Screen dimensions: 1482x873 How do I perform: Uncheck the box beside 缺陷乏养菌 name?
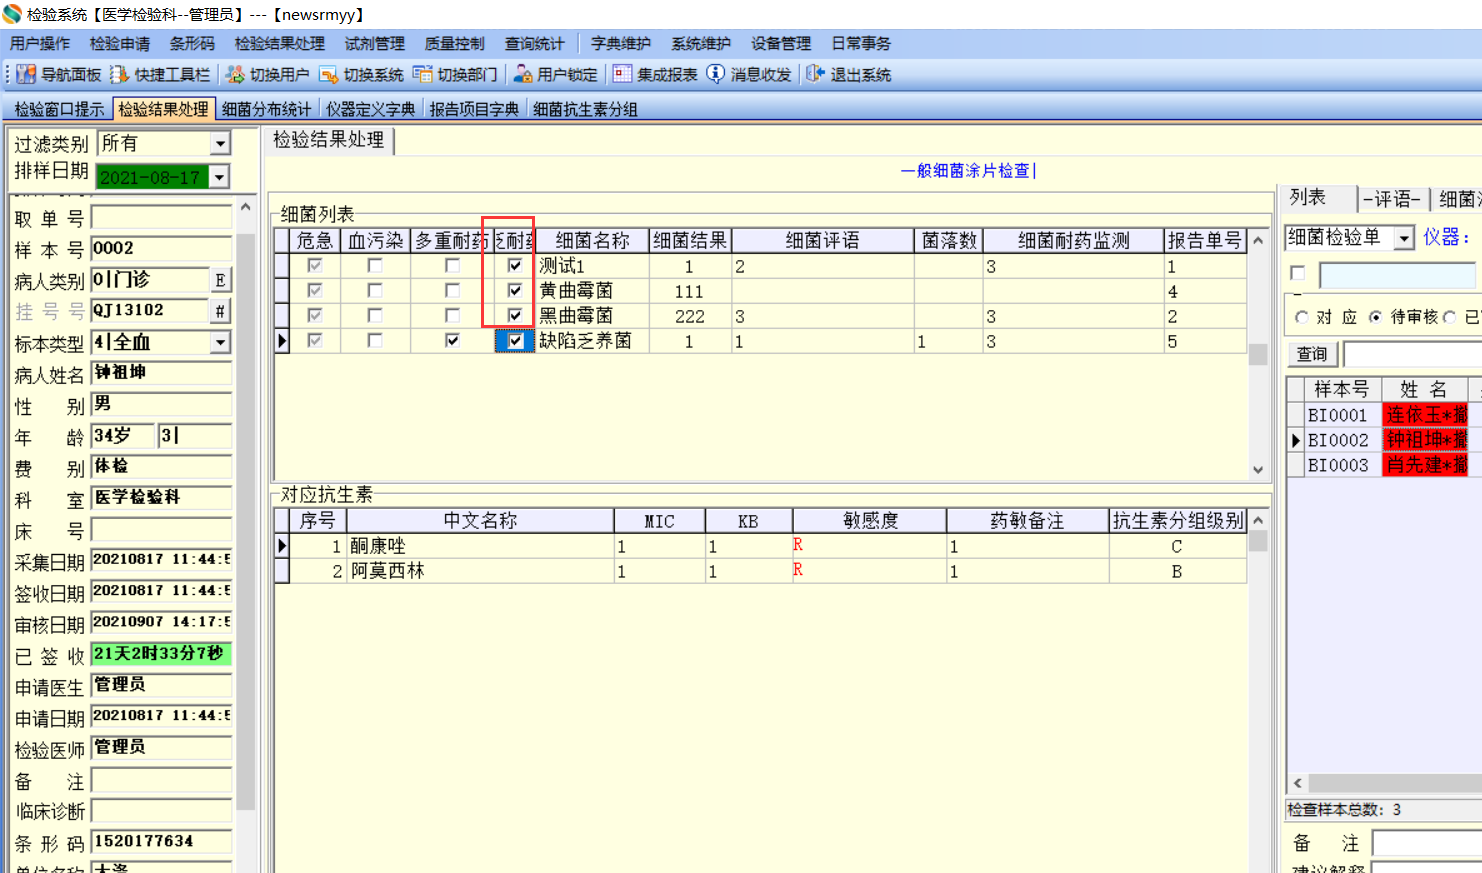(x=515, y=341)
